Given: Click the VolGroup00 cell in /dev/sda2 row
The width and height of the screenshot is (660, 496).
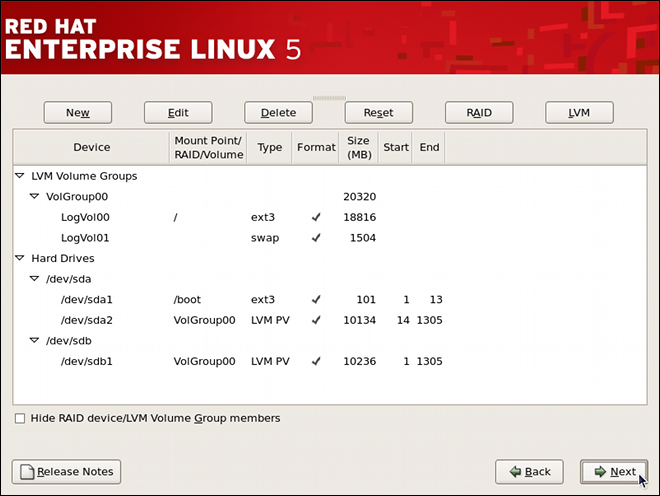Looking at the screenshot, I should pos(204,320).
